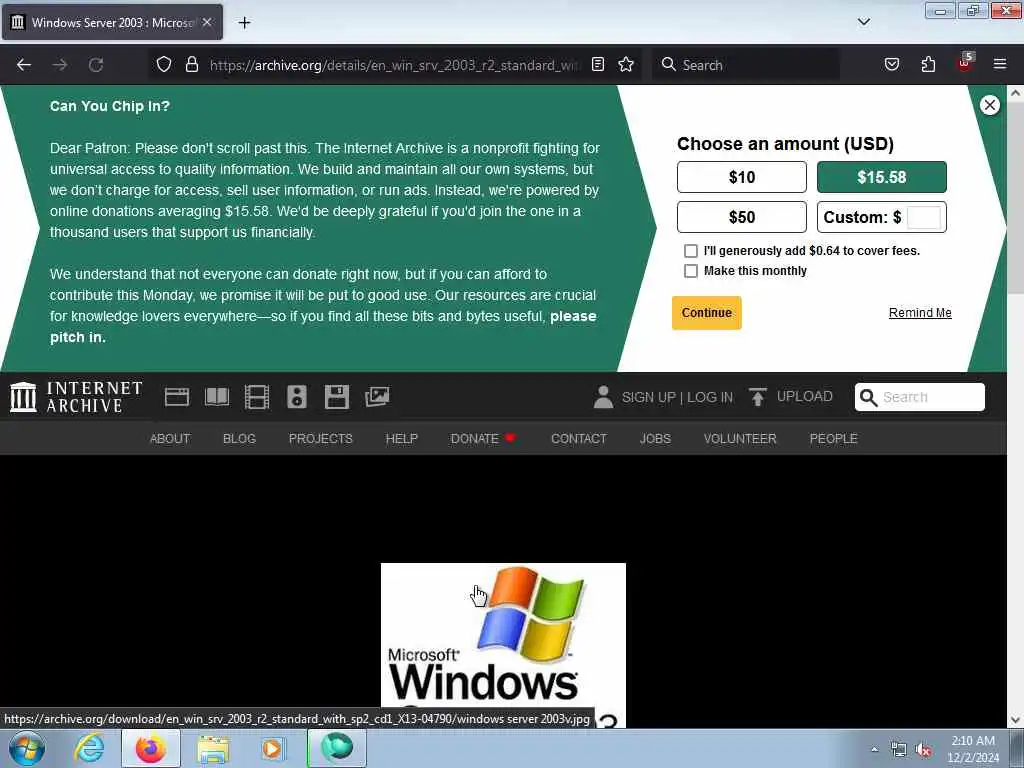
Task: Click the page vertical scrollbar thumb
Action: click(1016, 196)
